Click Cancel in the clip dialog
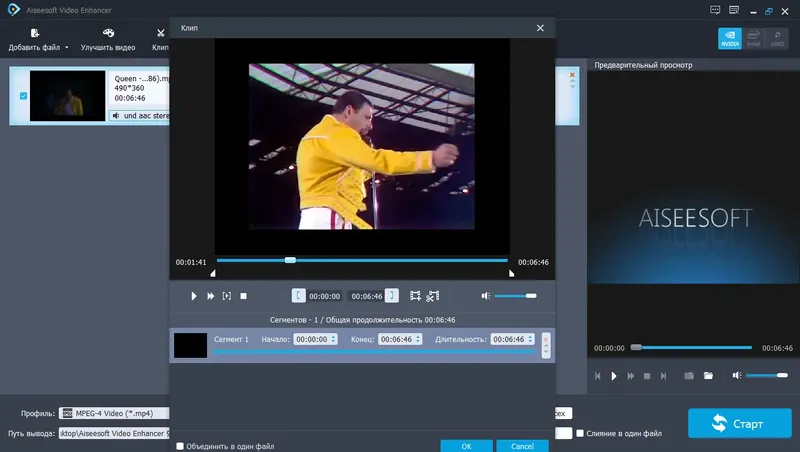The width and height of the screenshot is (800, 452). click(522, 446)
